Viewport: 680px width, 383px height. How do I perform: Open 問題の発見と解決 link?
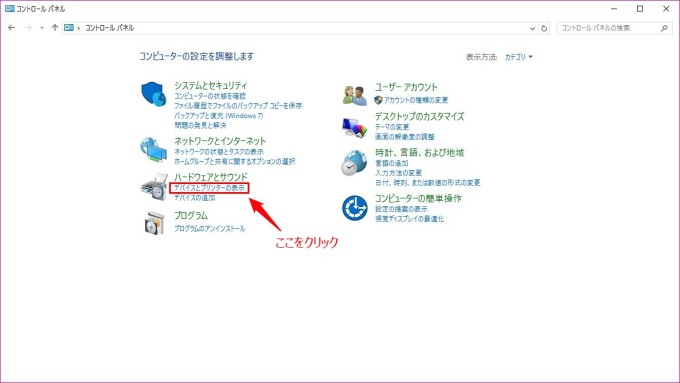pos(200,125)
